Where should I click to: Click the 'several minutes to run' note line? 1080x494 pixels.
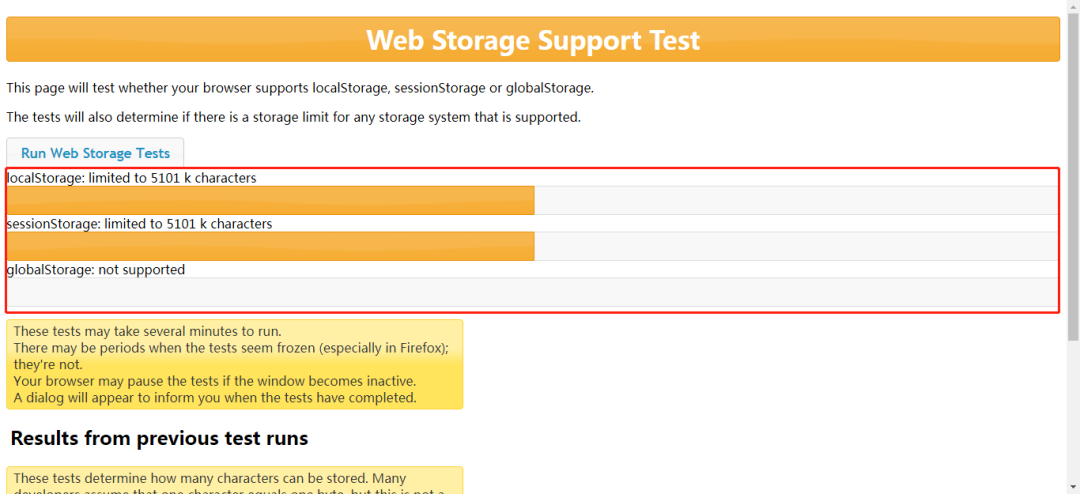[x=147, y=331]
